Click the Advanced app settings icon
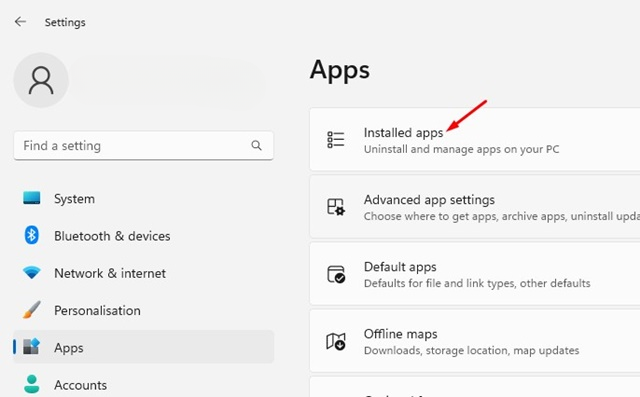This screenshot has width=640, height=397. (336, 207)
